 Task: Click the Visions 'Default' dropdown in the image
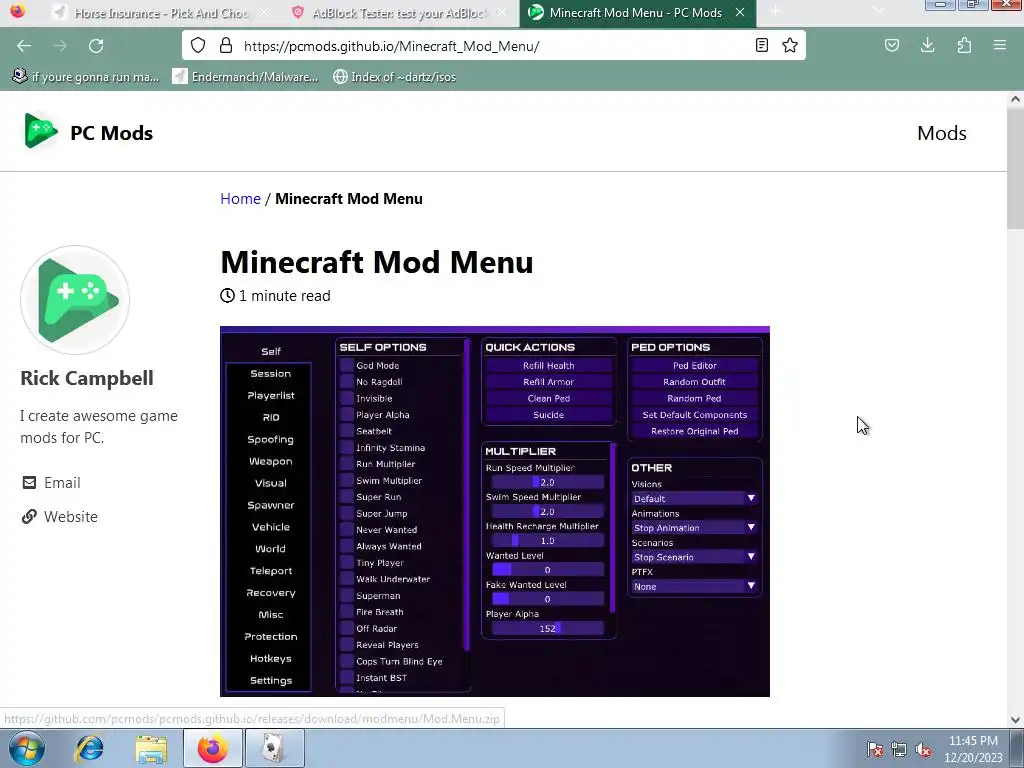pos(694,498)
